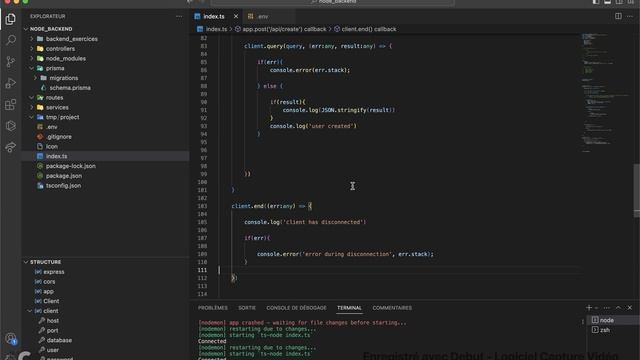Place cursor on line 111 in editor

[x=398, y=270]
